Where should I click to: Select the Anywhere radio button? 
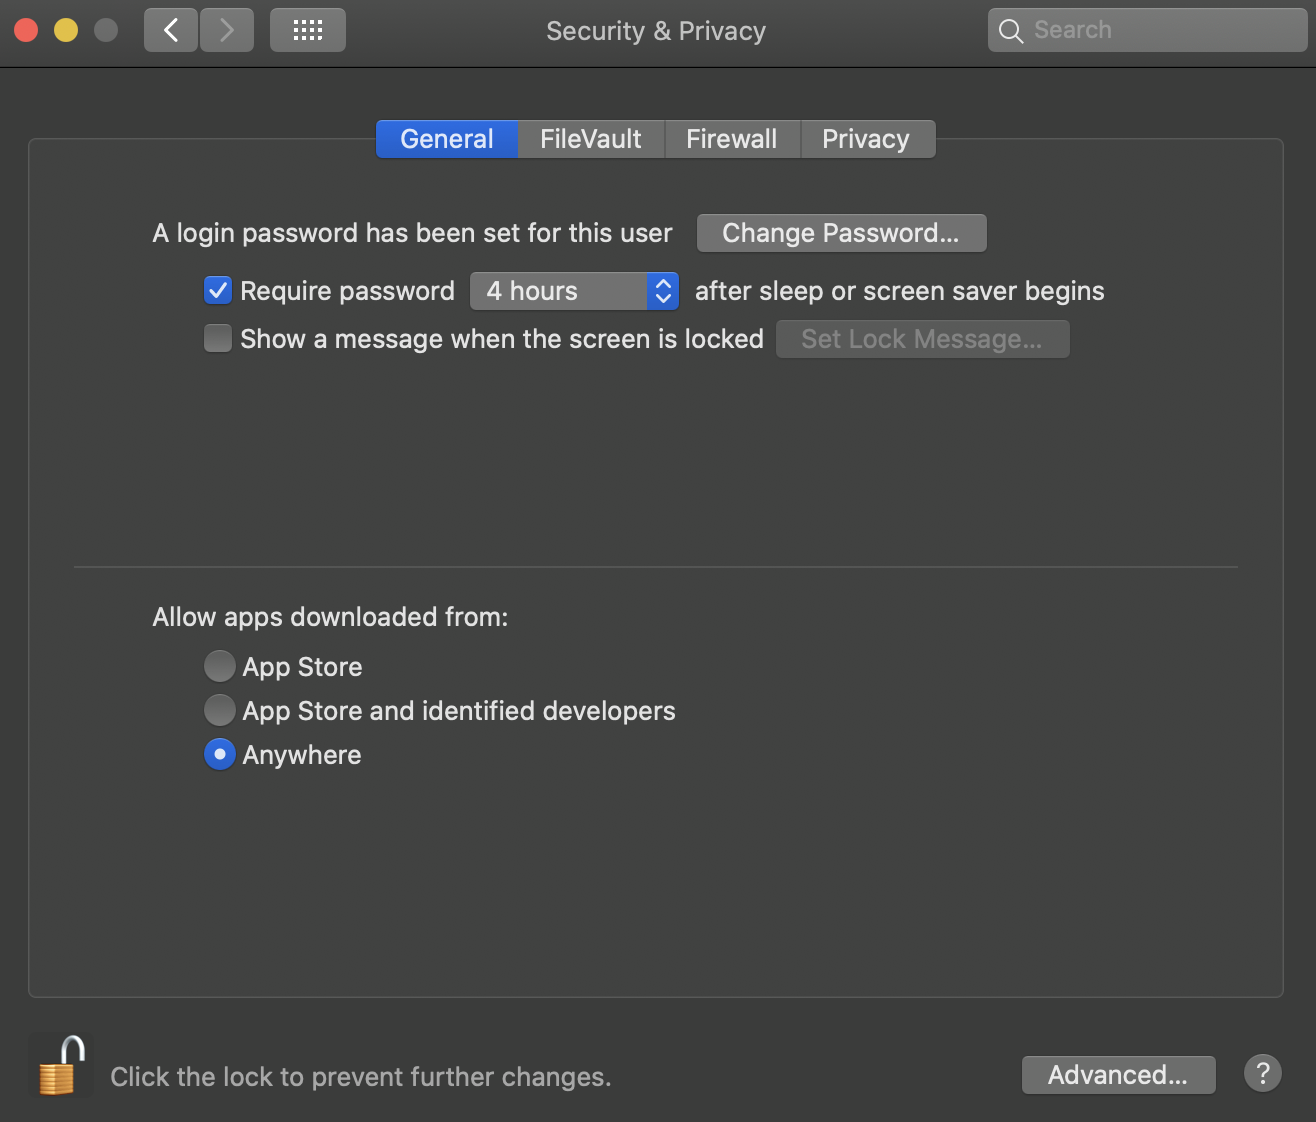(220, 754)
